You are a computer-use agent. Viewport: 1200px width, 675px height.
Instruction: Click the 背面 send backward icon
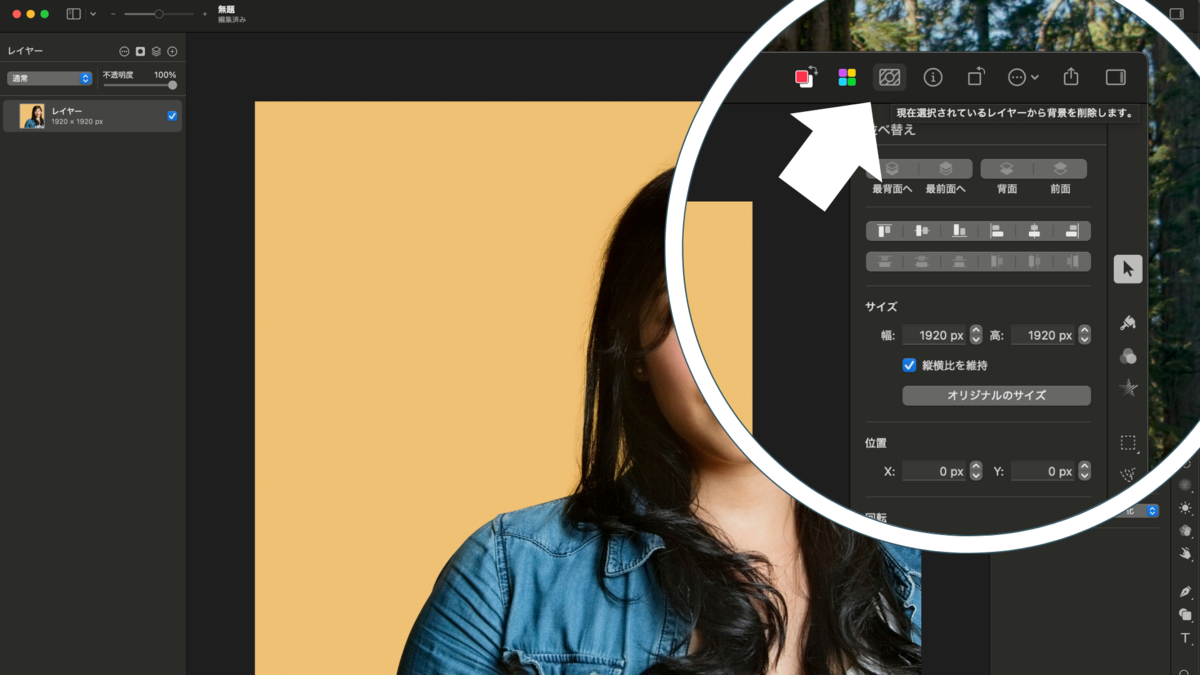pyautogui.click(x=1007, y=169)
